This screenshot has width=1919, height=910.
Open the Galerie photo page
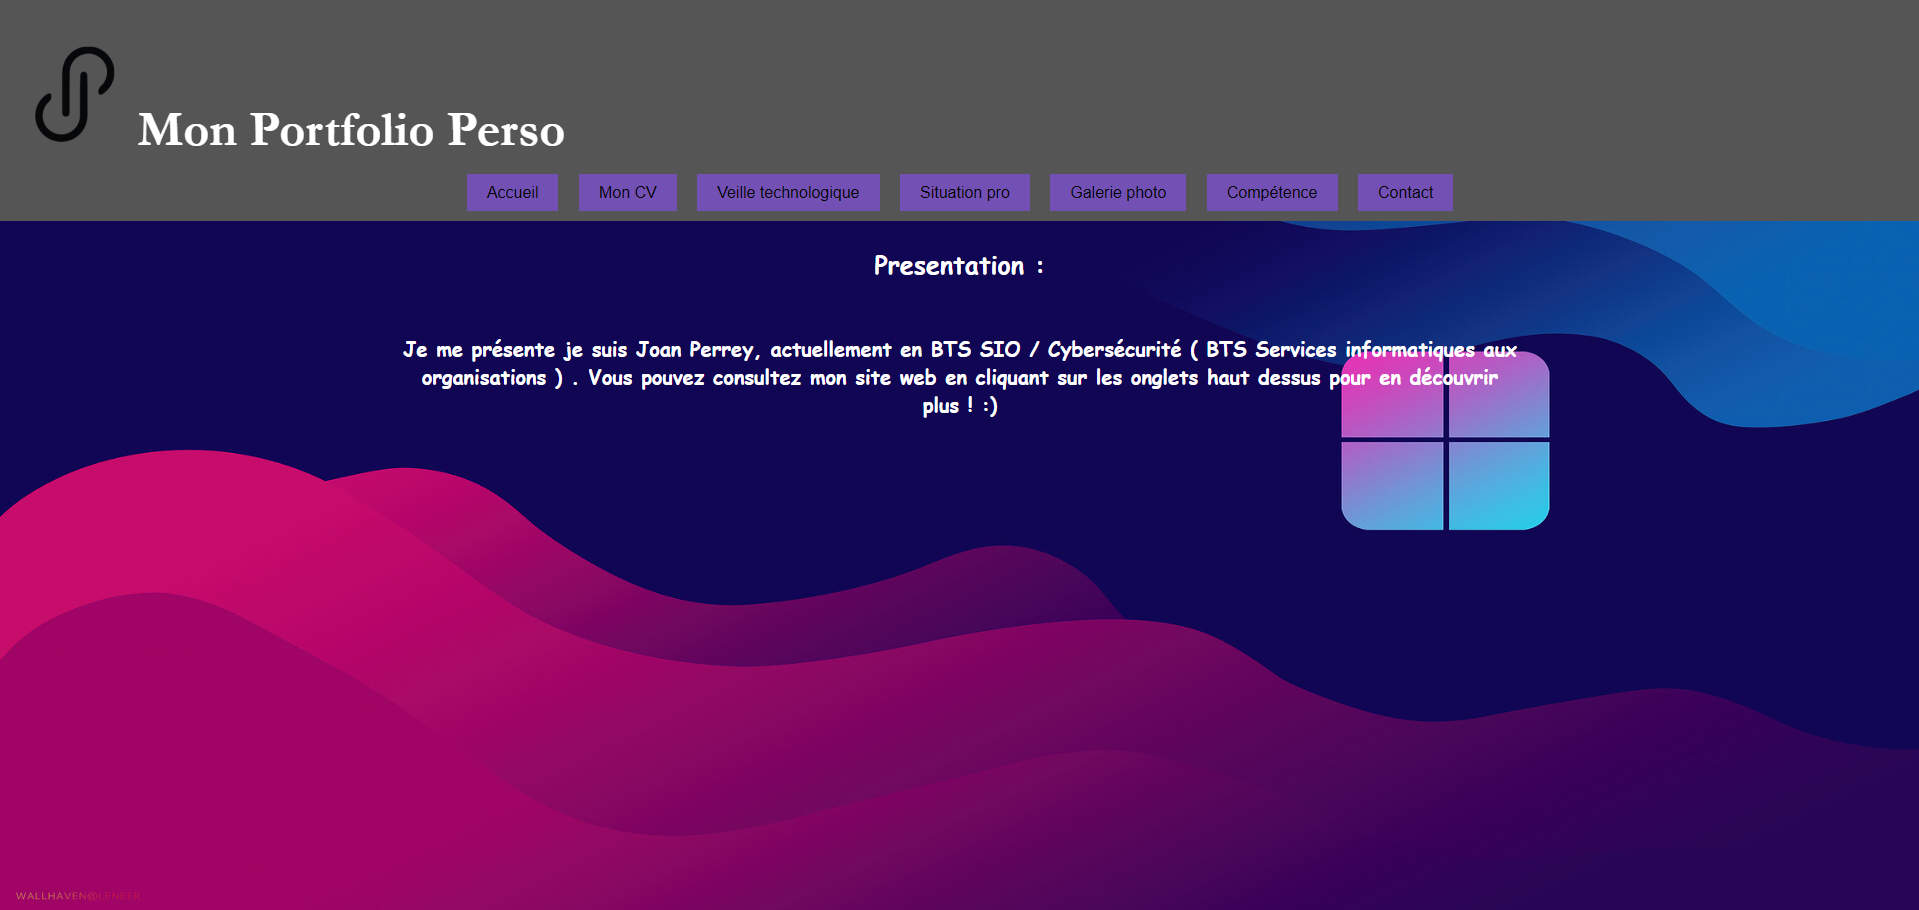tap(1118, 192)
